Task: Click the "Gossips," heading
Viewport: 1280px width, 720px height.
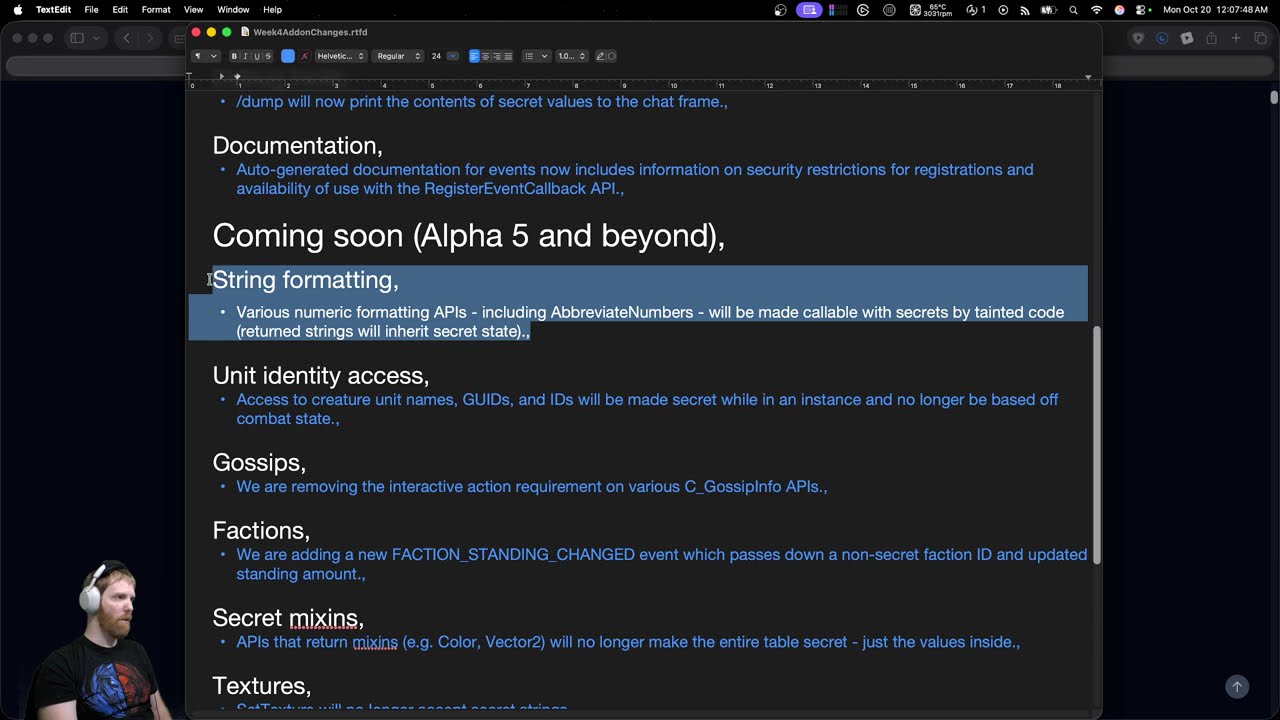Action: click(259, 463)
